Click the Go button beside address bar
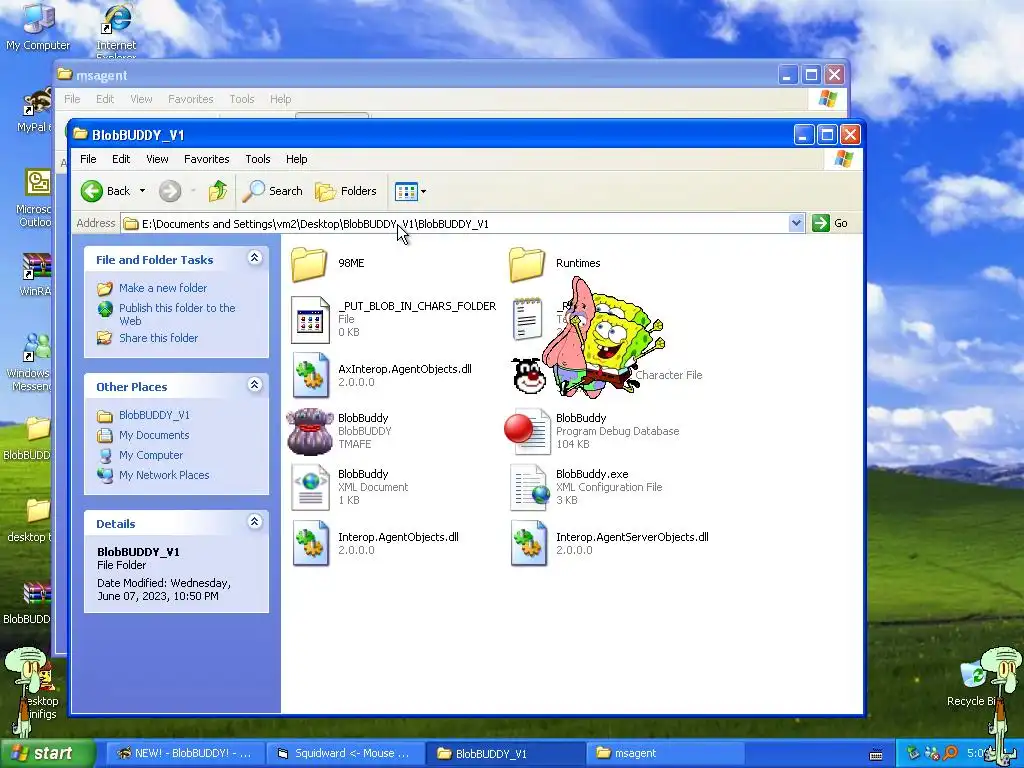 830,223
